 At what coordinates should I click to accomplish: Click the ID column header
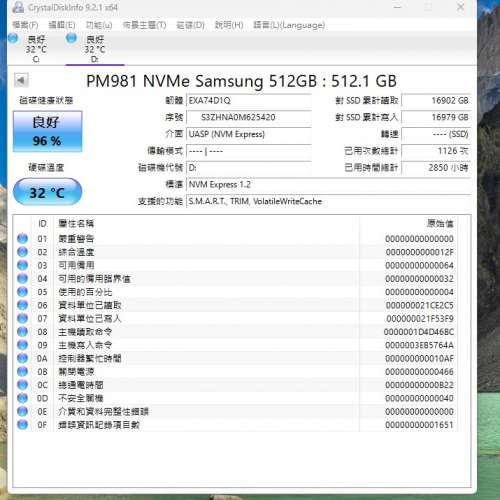42,224
